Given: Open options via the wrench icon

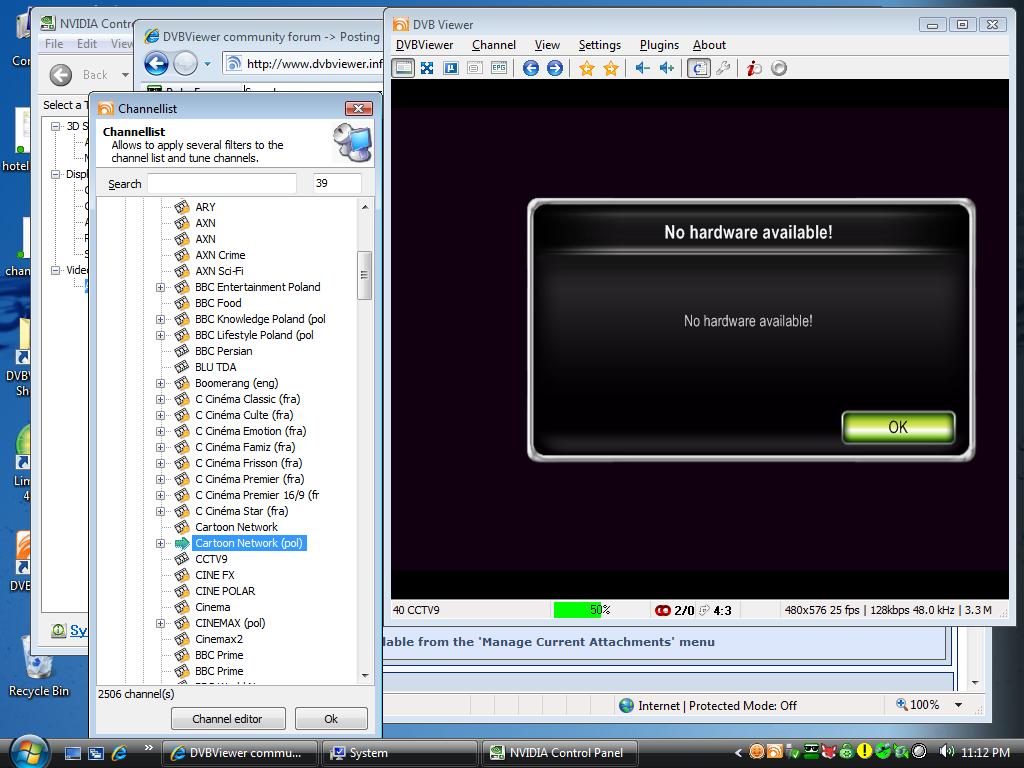Looking at the screenshot, I should coord(723,68).
